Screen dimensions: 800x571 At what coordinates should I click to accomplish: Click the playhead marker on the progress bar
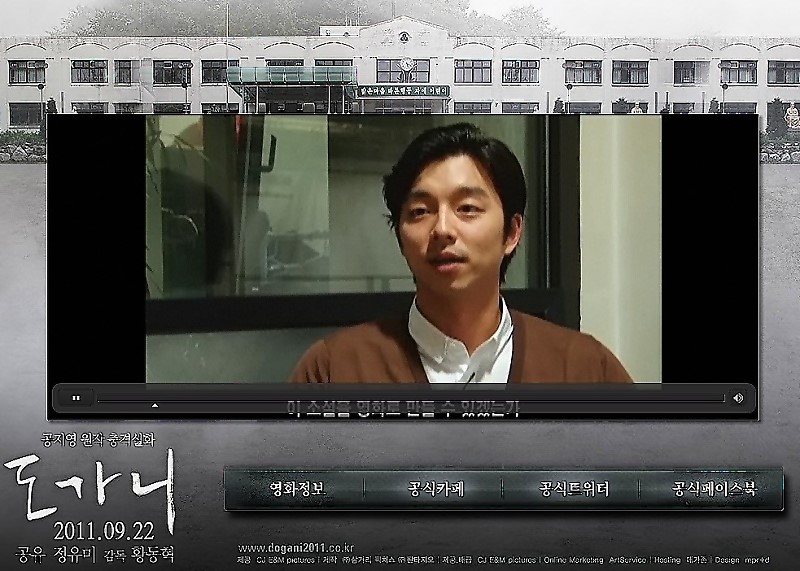click(x=155, y=406)
